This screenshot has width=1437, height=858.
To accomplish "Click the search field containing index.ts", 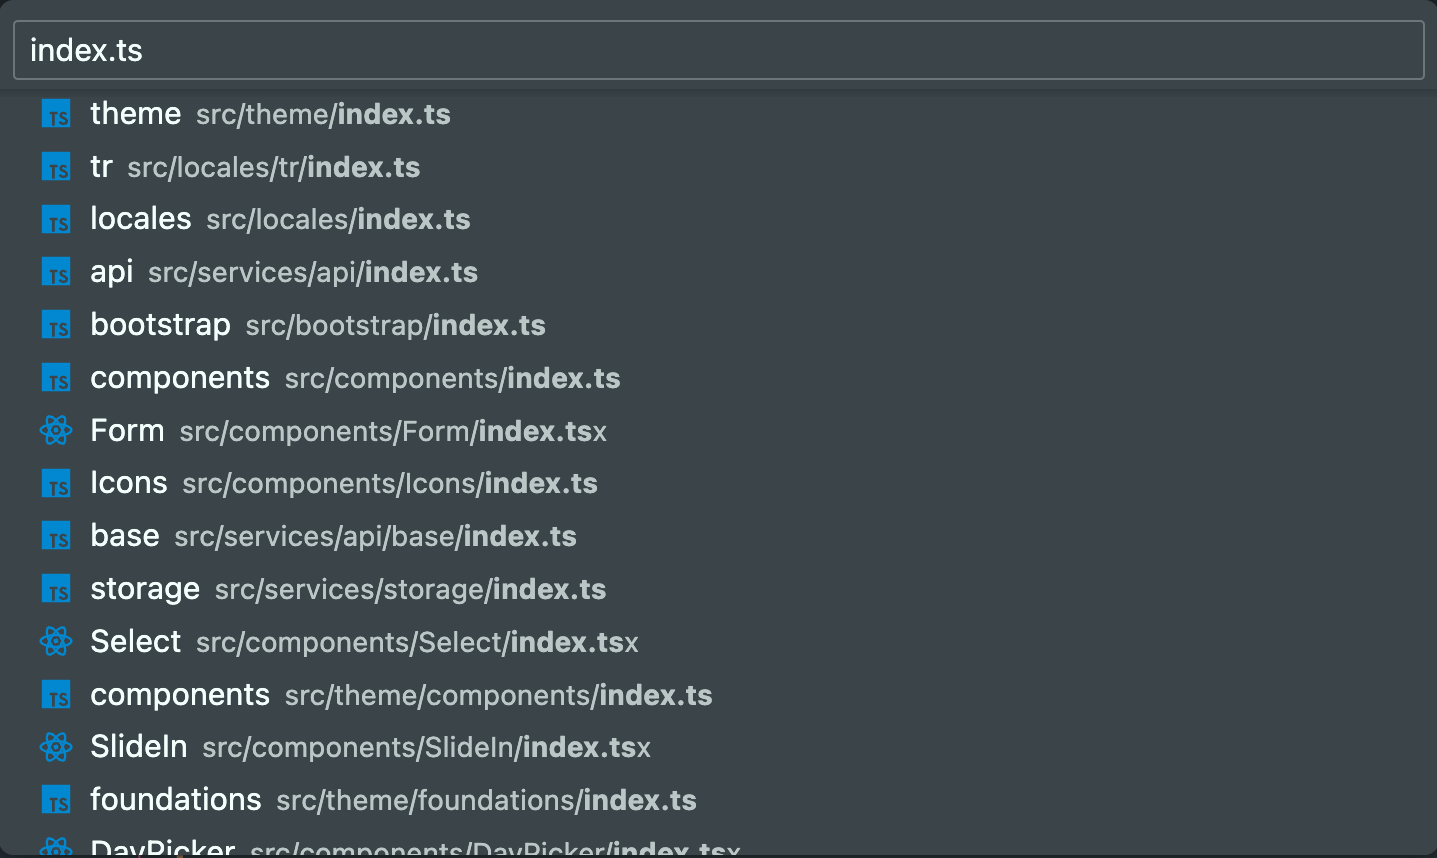I will click(718, 50).
